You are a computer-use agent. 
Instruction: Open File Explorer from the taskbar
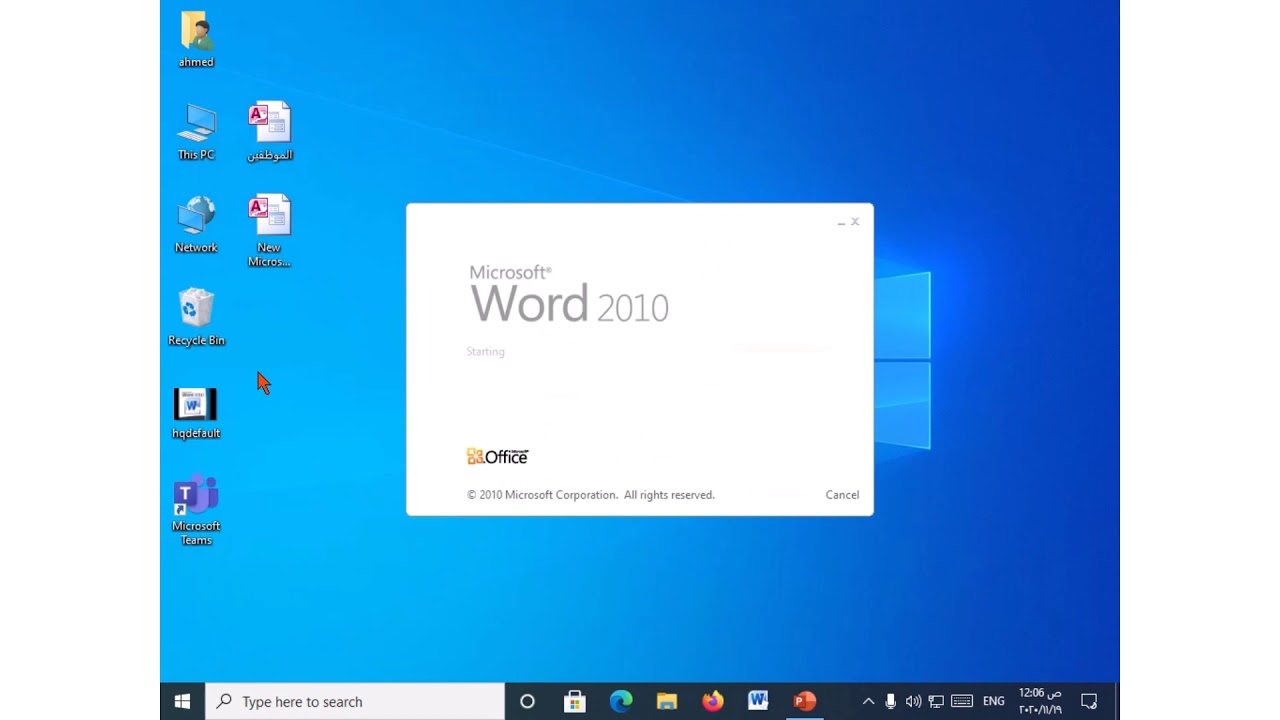click(667, 701)
